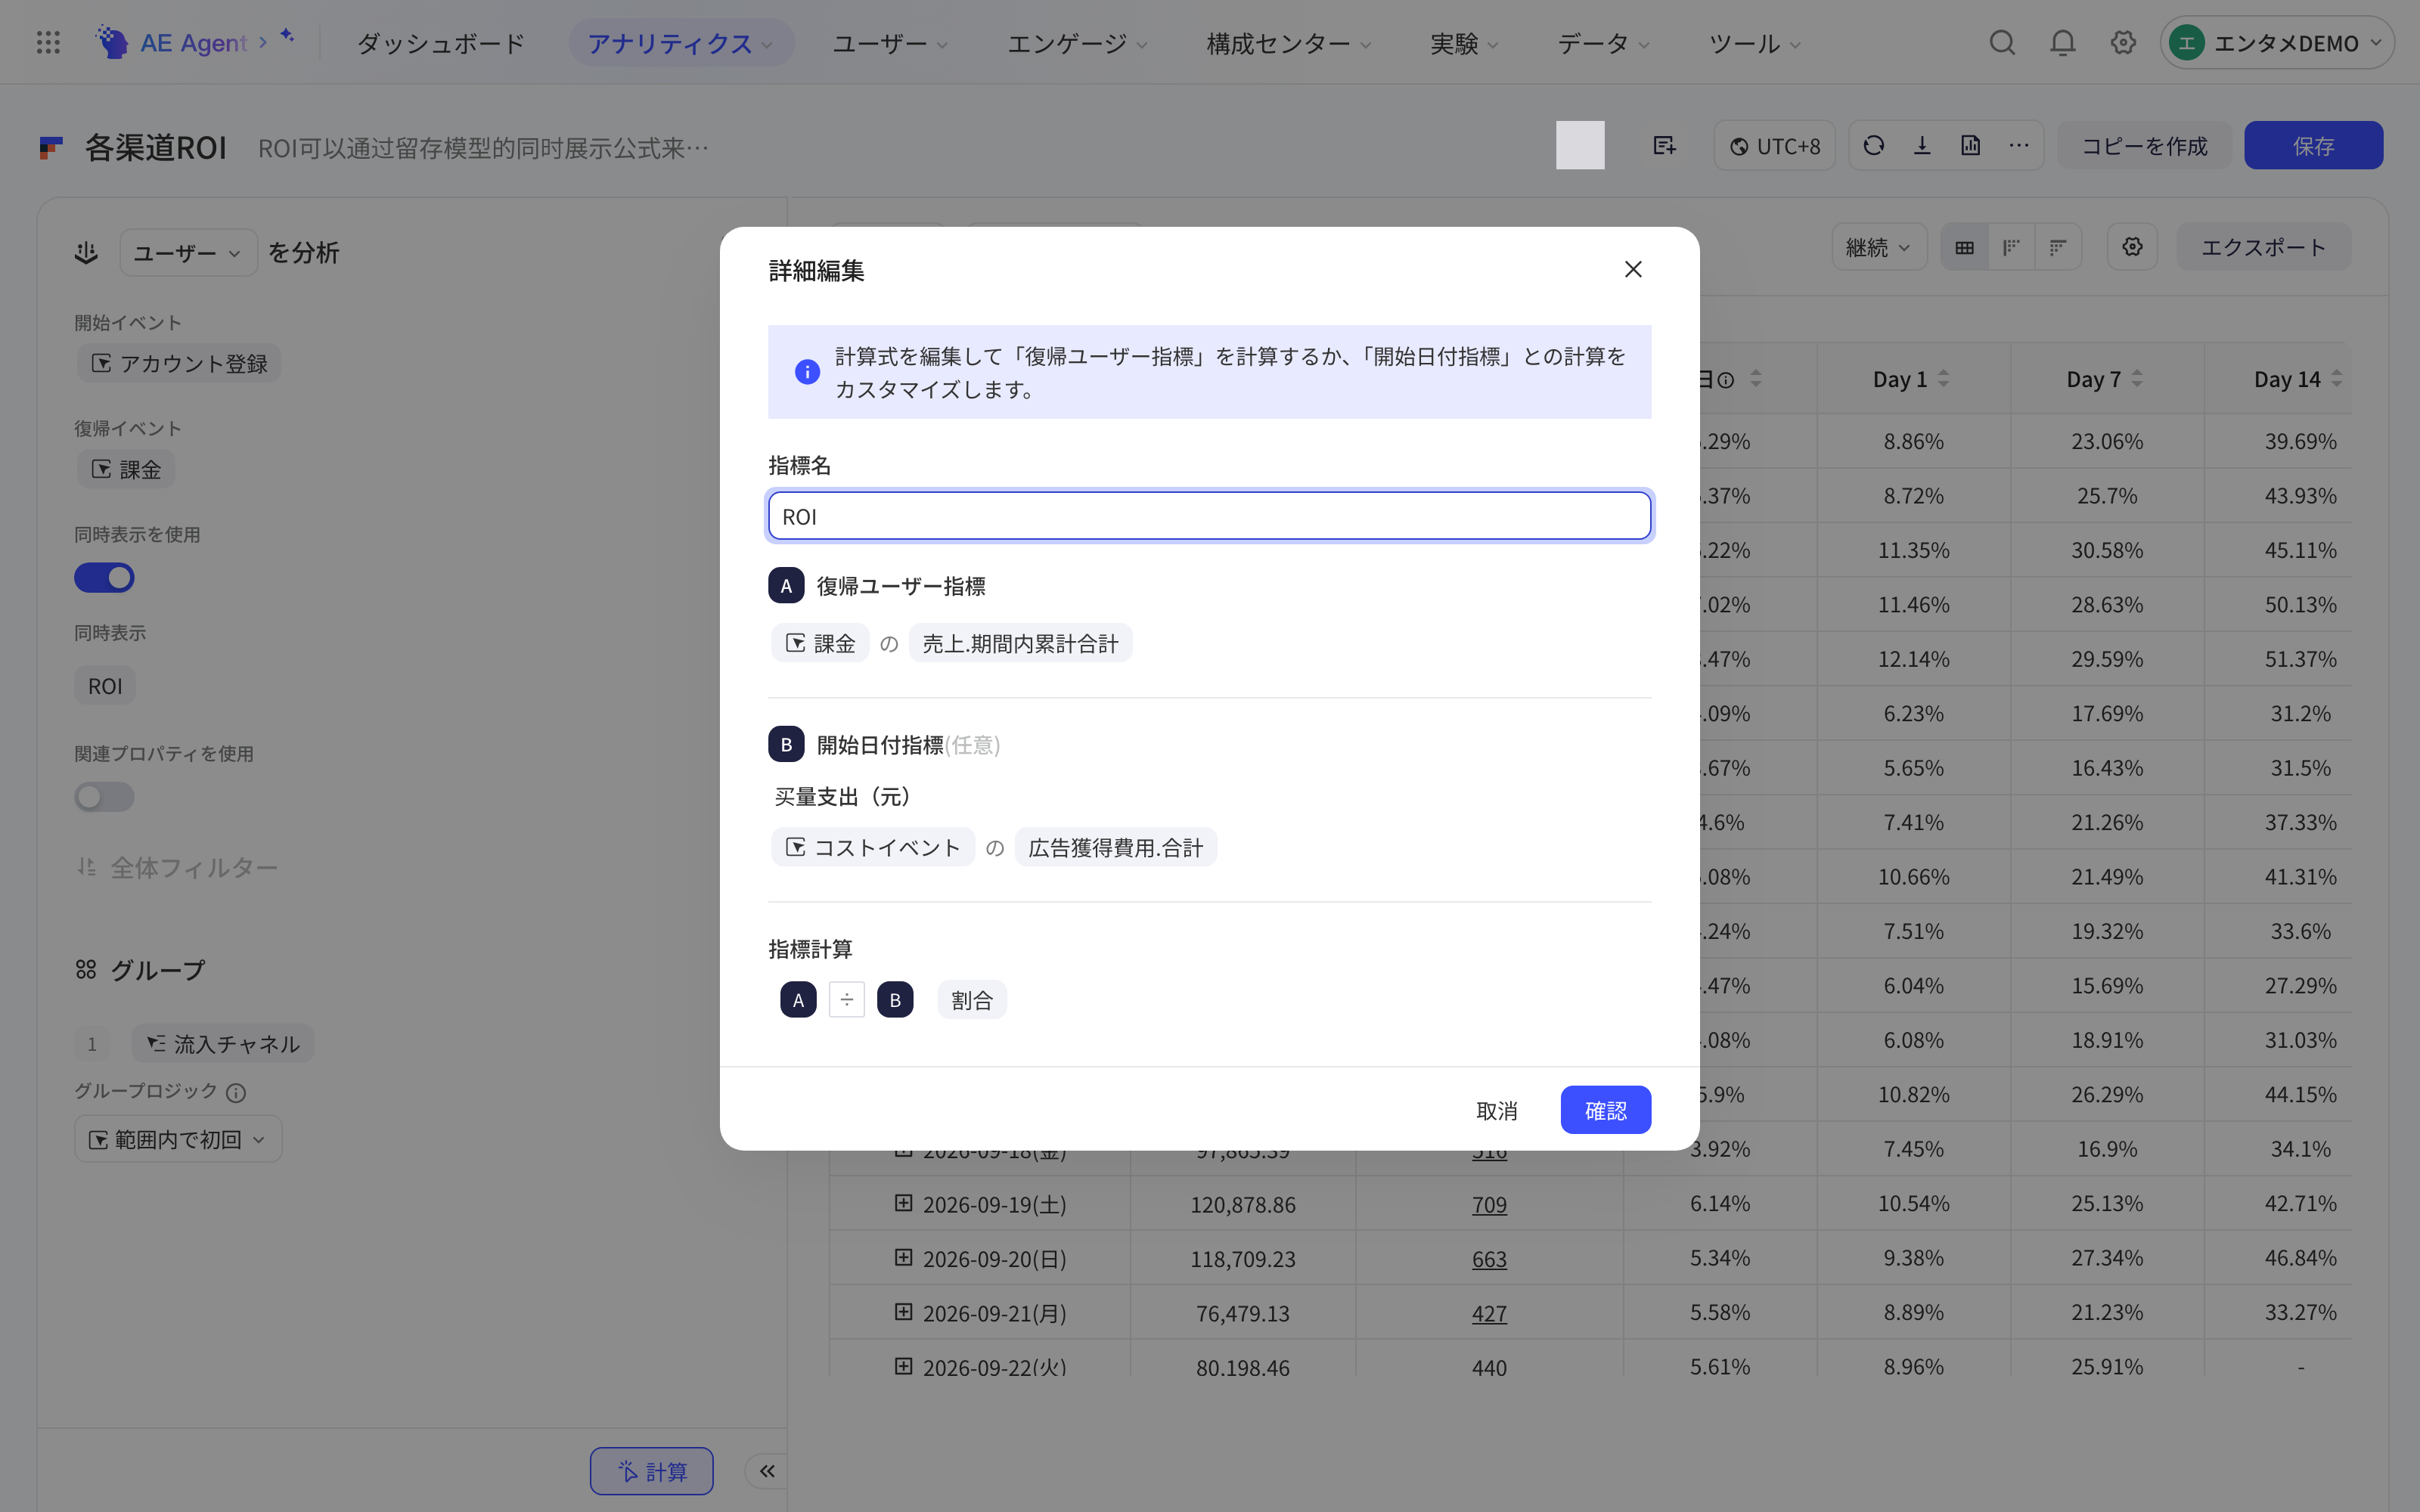Click the コピーを作成 button

[2144, 146]
